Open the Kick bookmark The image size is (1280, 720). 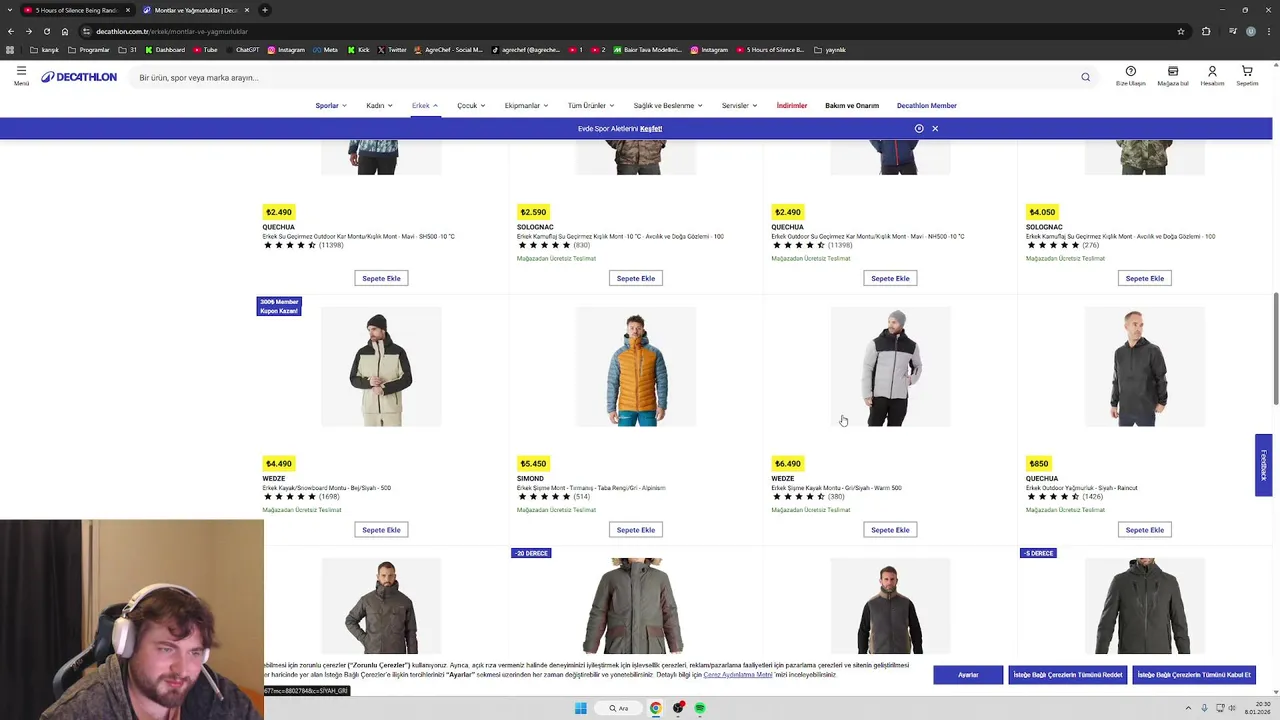click(x=358, y=50)
